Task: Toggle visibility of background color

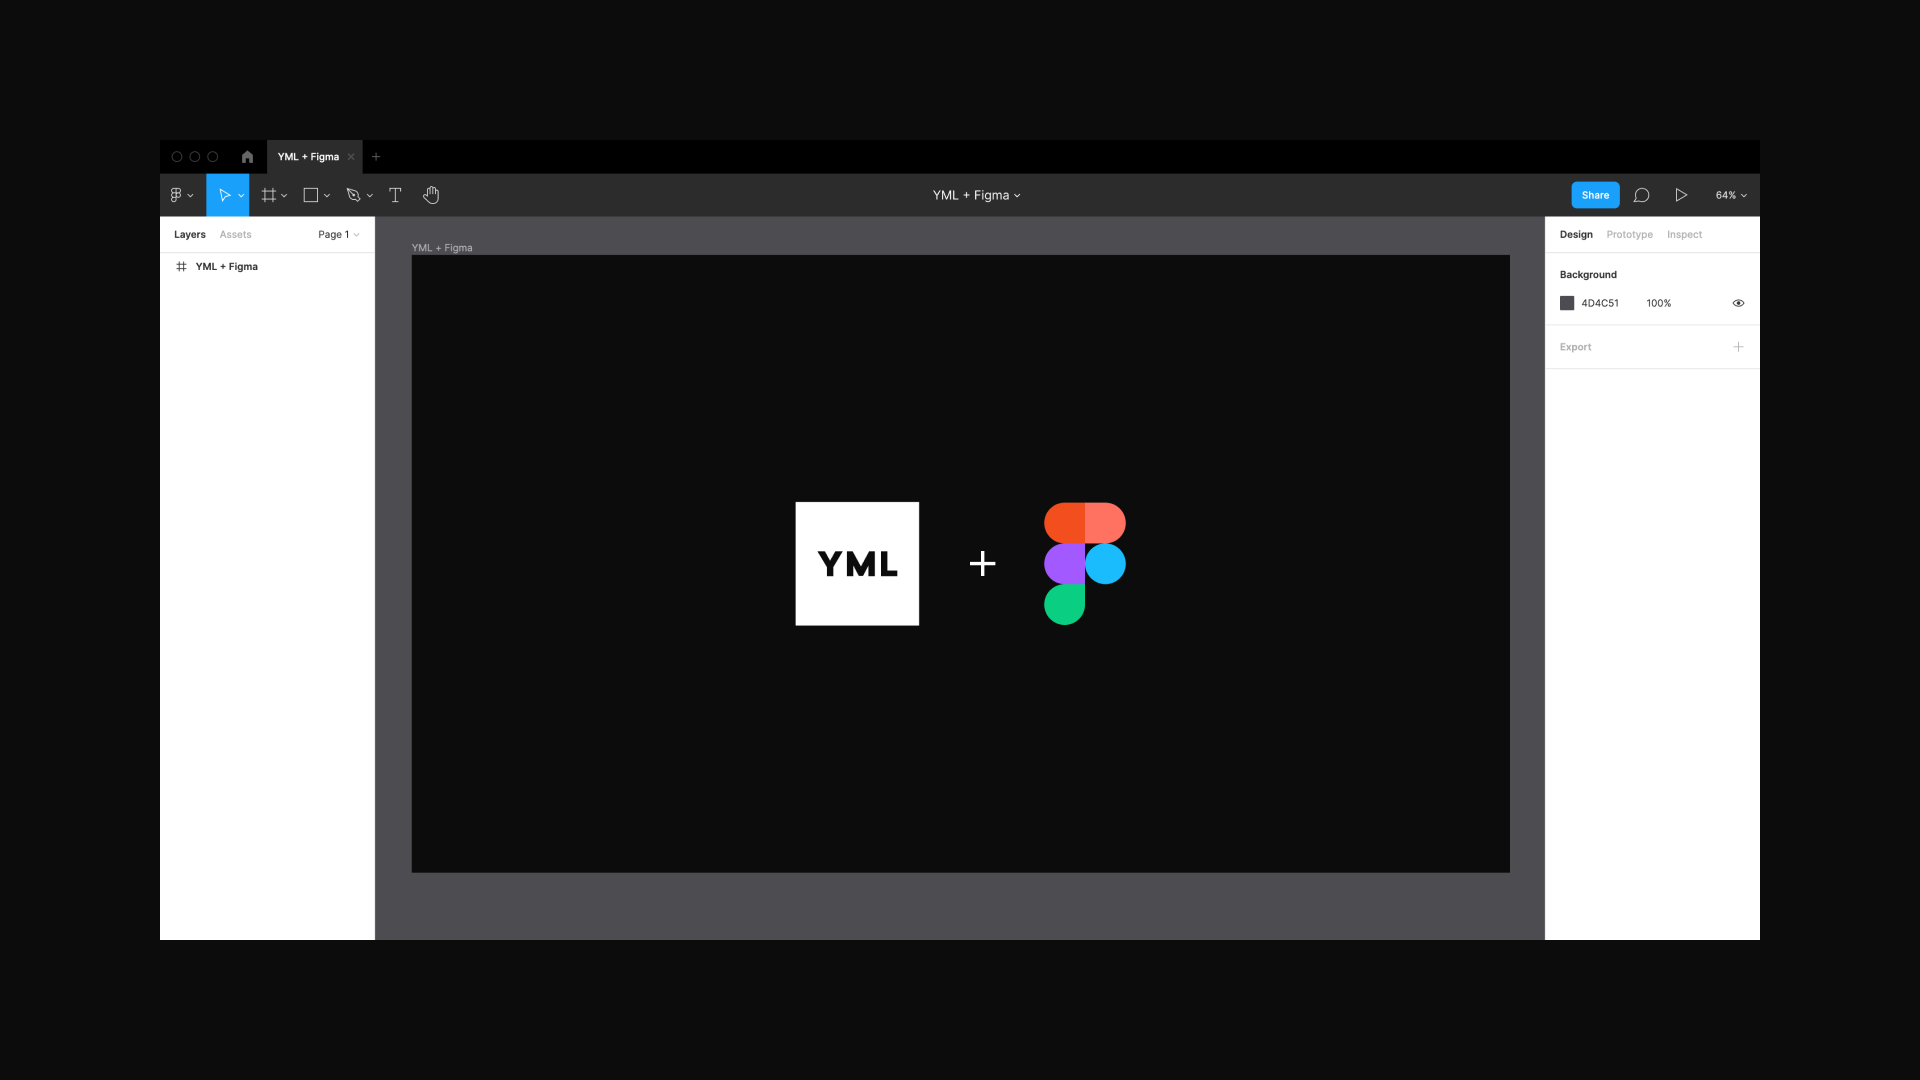Action: [x=1739, y=303]
